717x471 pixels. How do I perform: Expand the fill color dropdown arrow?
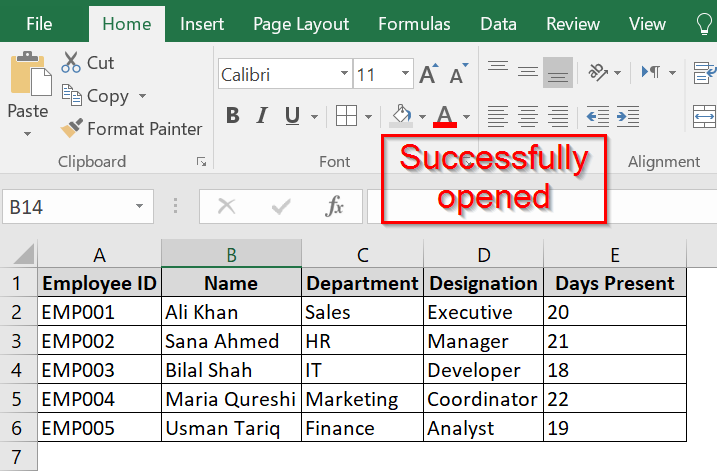pos(422,117)
